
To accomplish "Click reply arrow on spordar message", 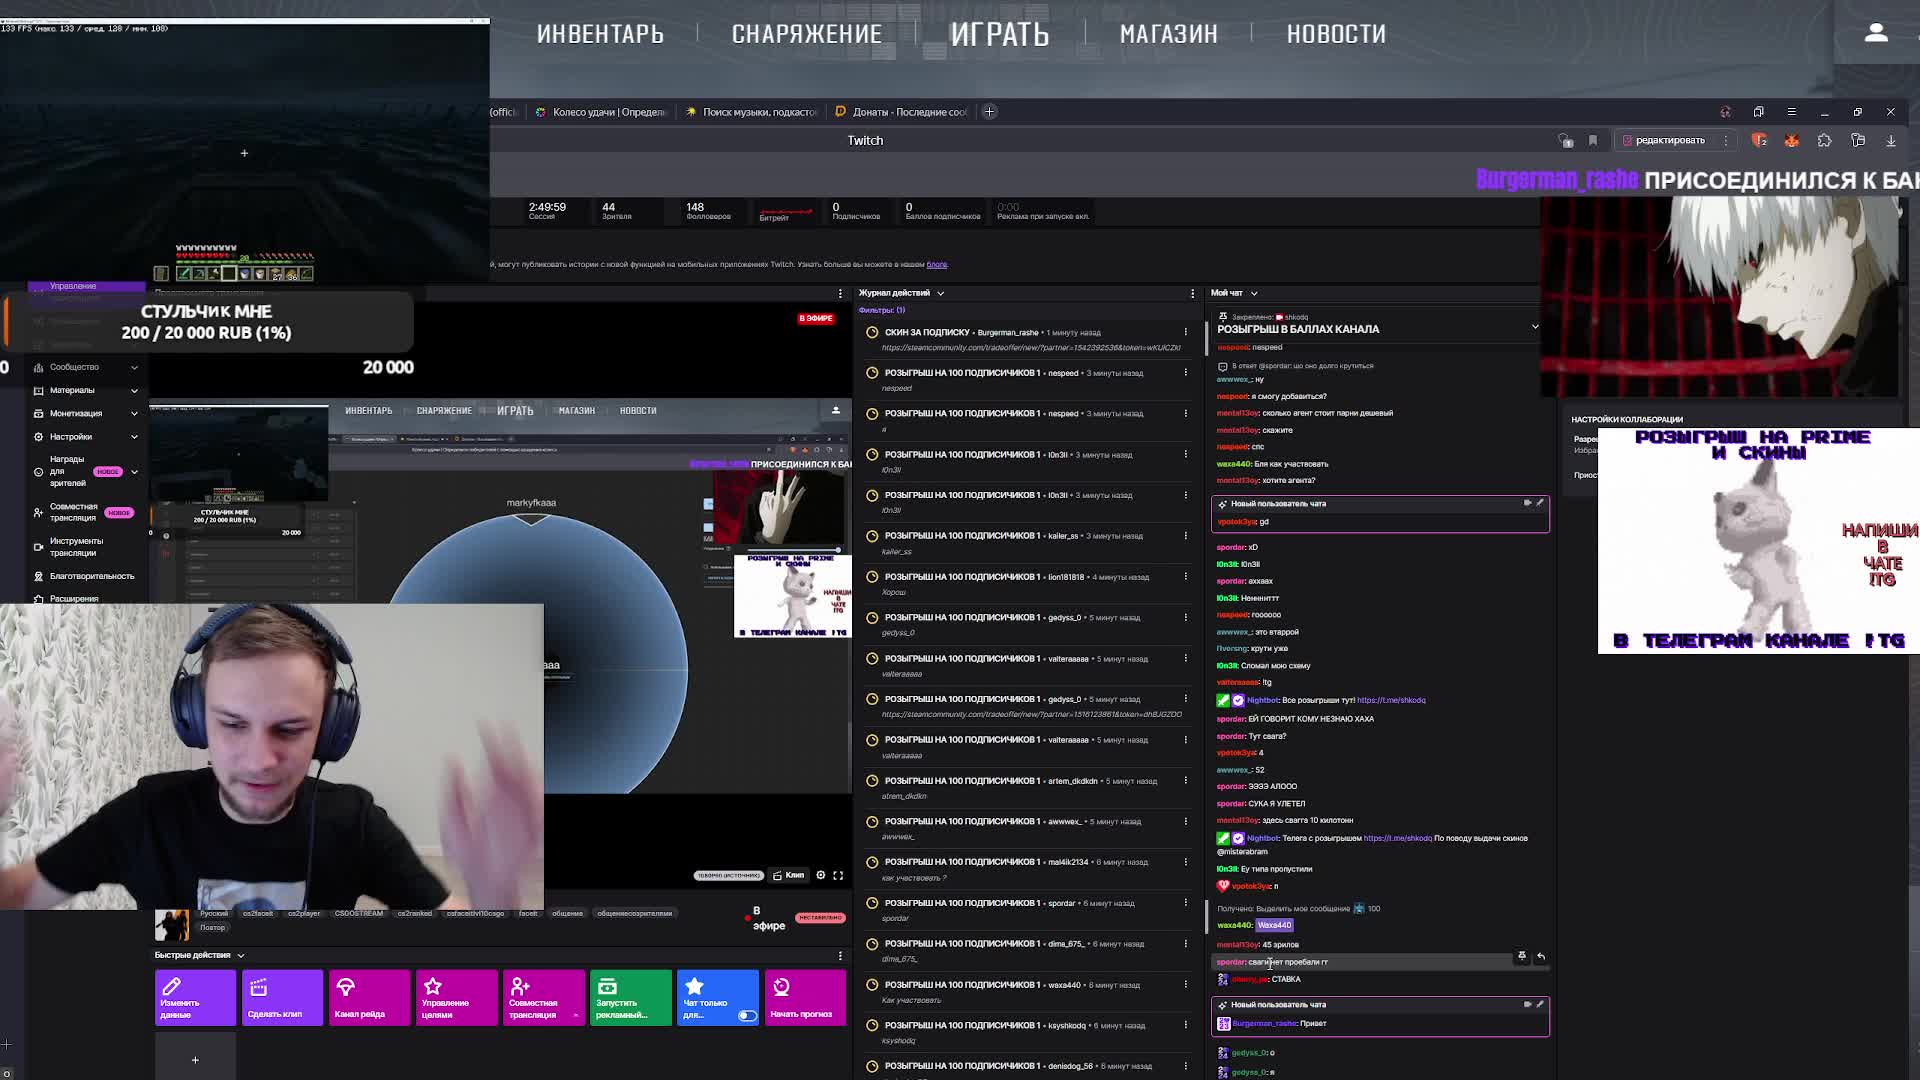I will coord(1541,957).
